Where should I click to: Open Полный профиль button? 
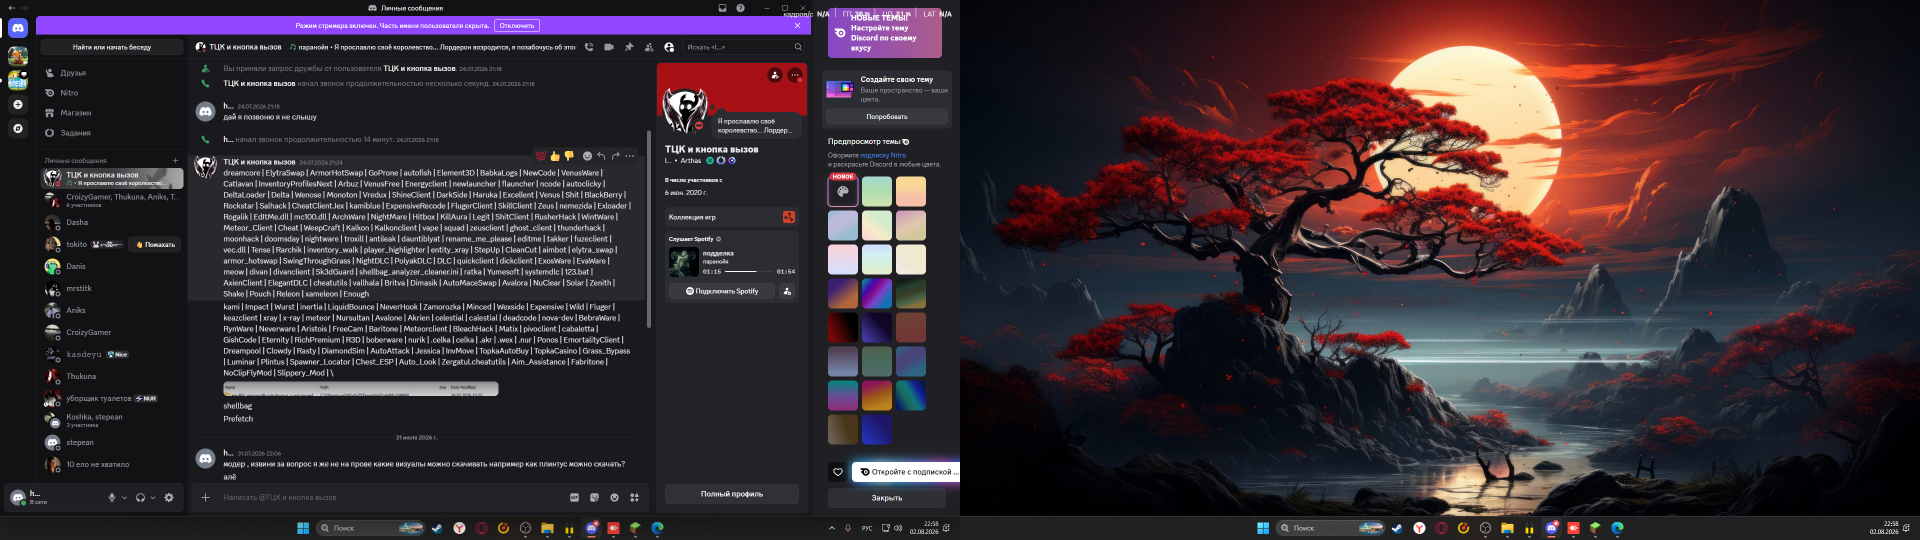pos(732,494)
